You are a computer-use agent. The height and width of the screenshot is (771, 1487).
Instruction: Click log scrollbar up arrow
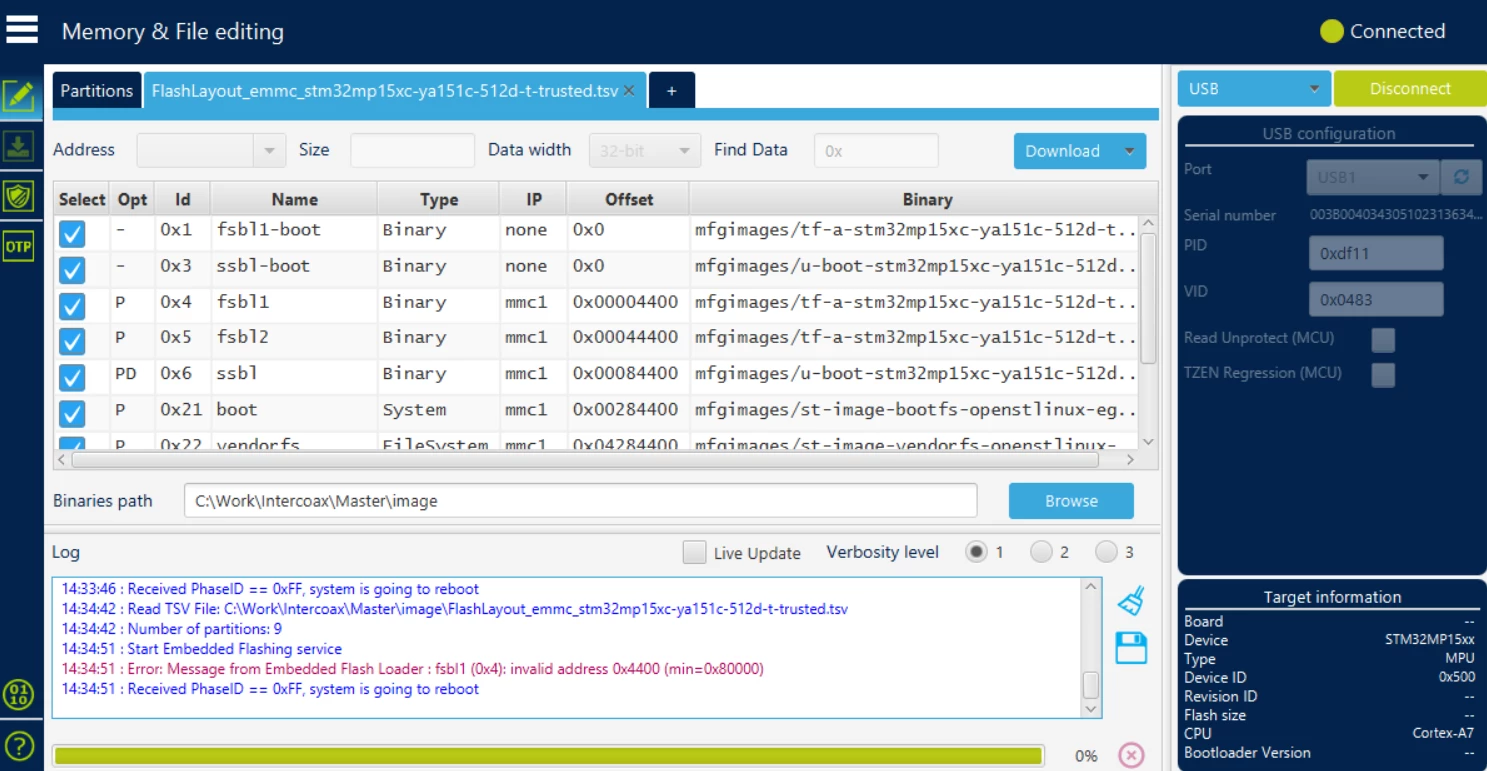tap(1091, 588)
